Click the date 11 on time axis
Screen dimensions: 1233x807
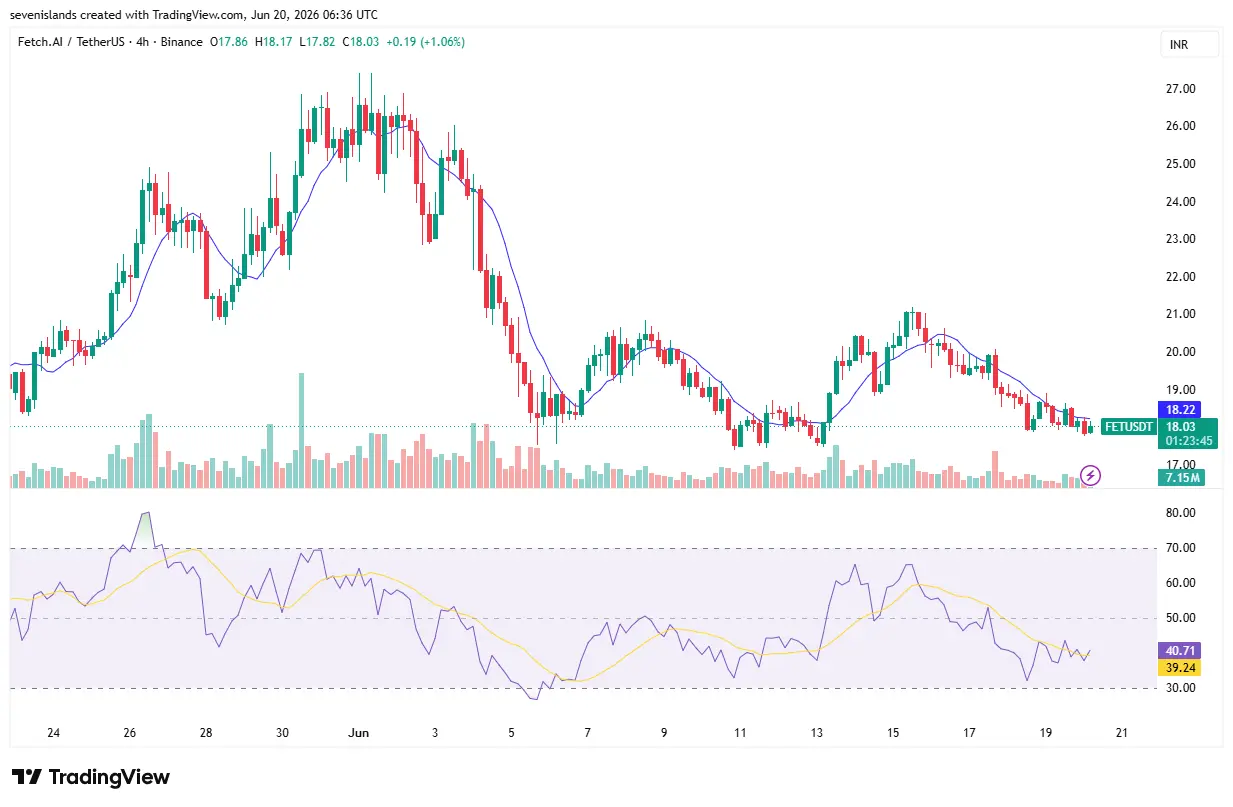click(x=740, y=733)
